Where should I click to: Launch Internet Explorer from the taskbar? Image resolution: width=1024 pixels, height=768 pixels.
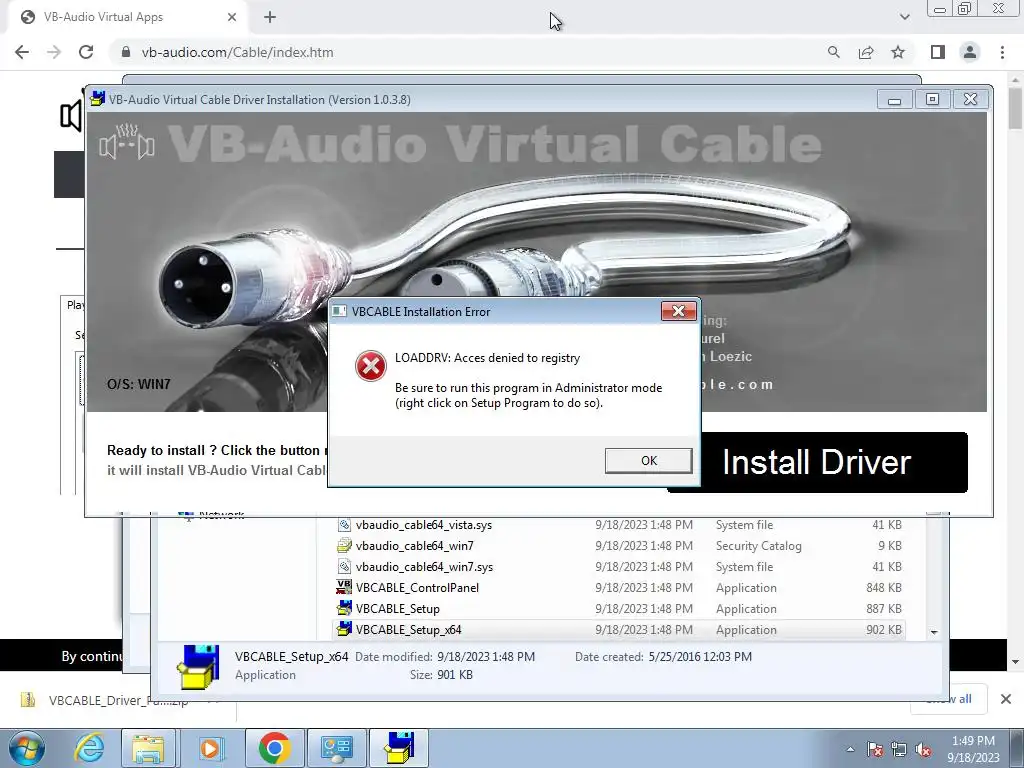89,748
